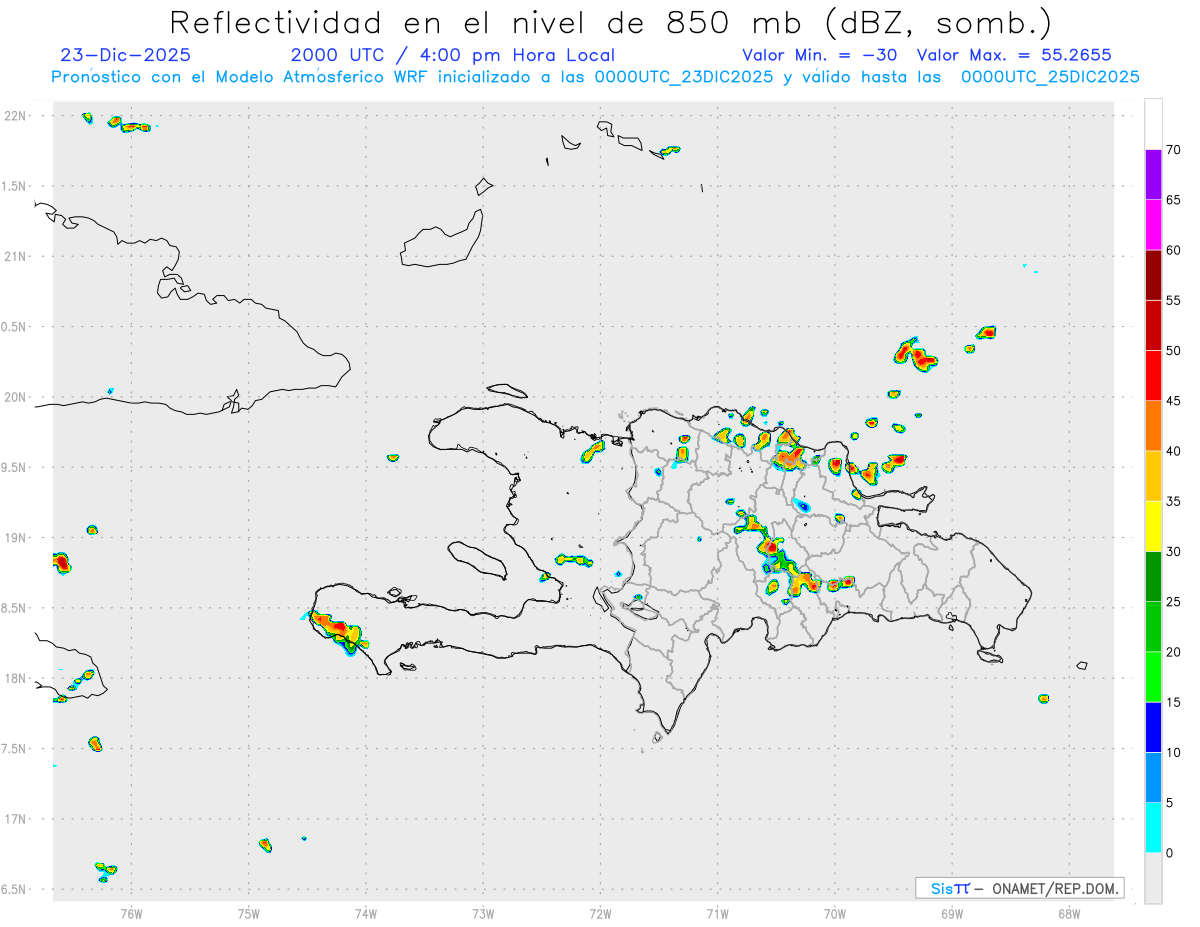
Task: Click the latitude label '20N'
Action: click(x=16, y=397)
